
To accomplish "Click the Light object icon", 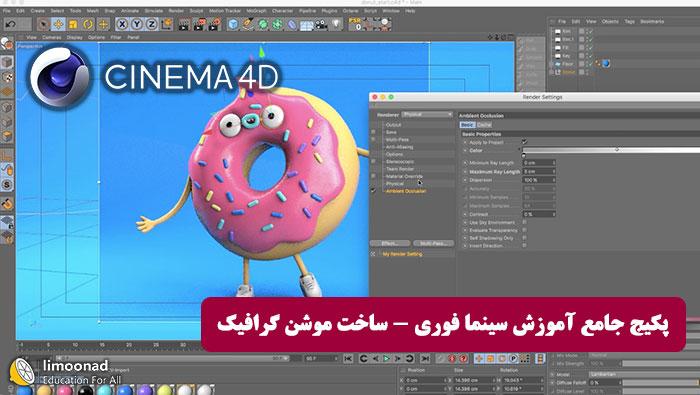I will [337, 24].
